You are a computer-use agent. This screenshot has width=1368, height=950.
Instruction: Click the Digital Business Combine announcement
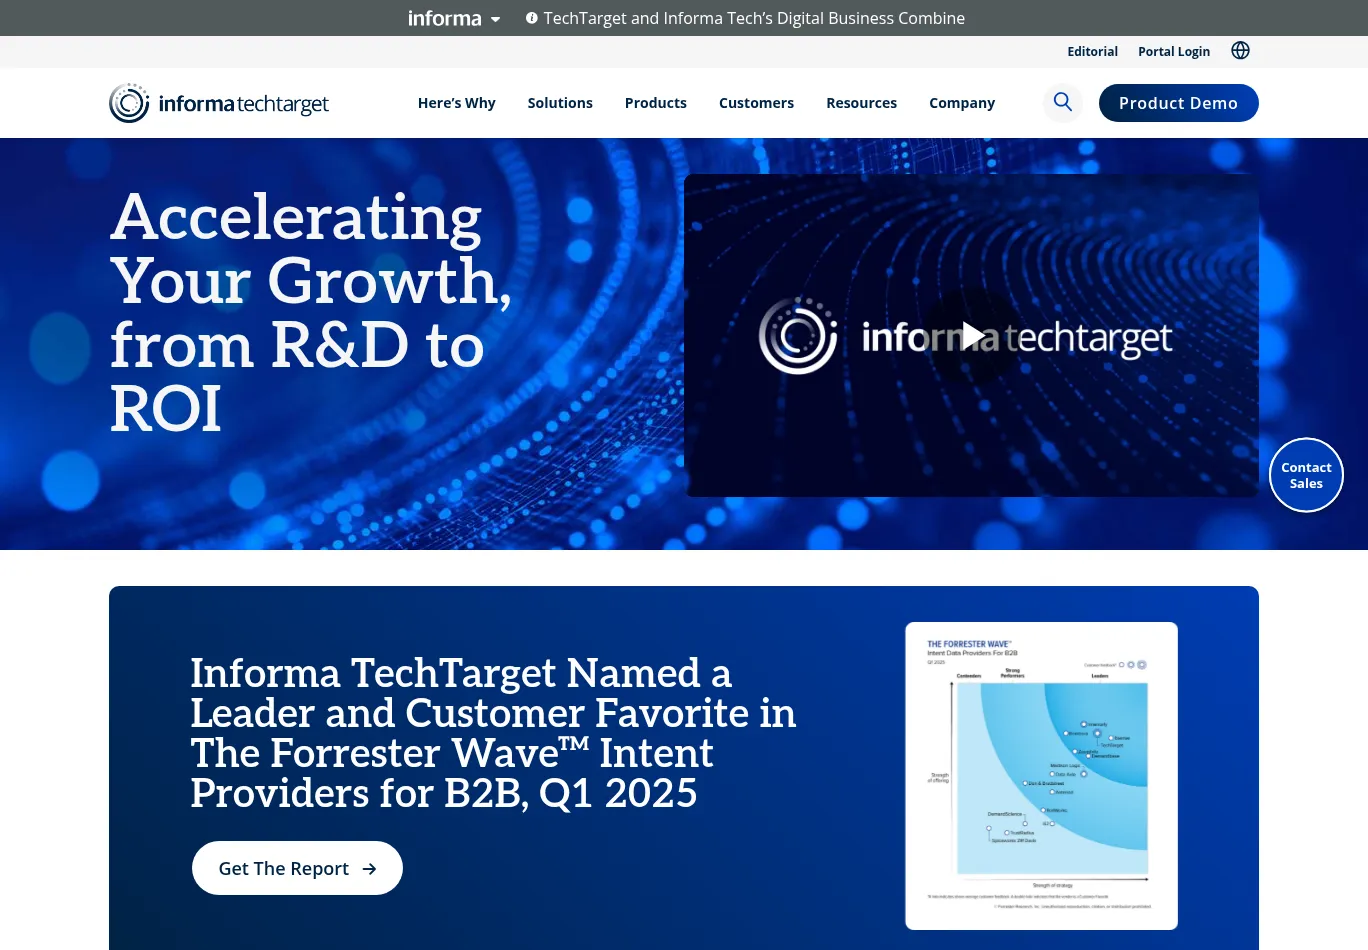754,18
